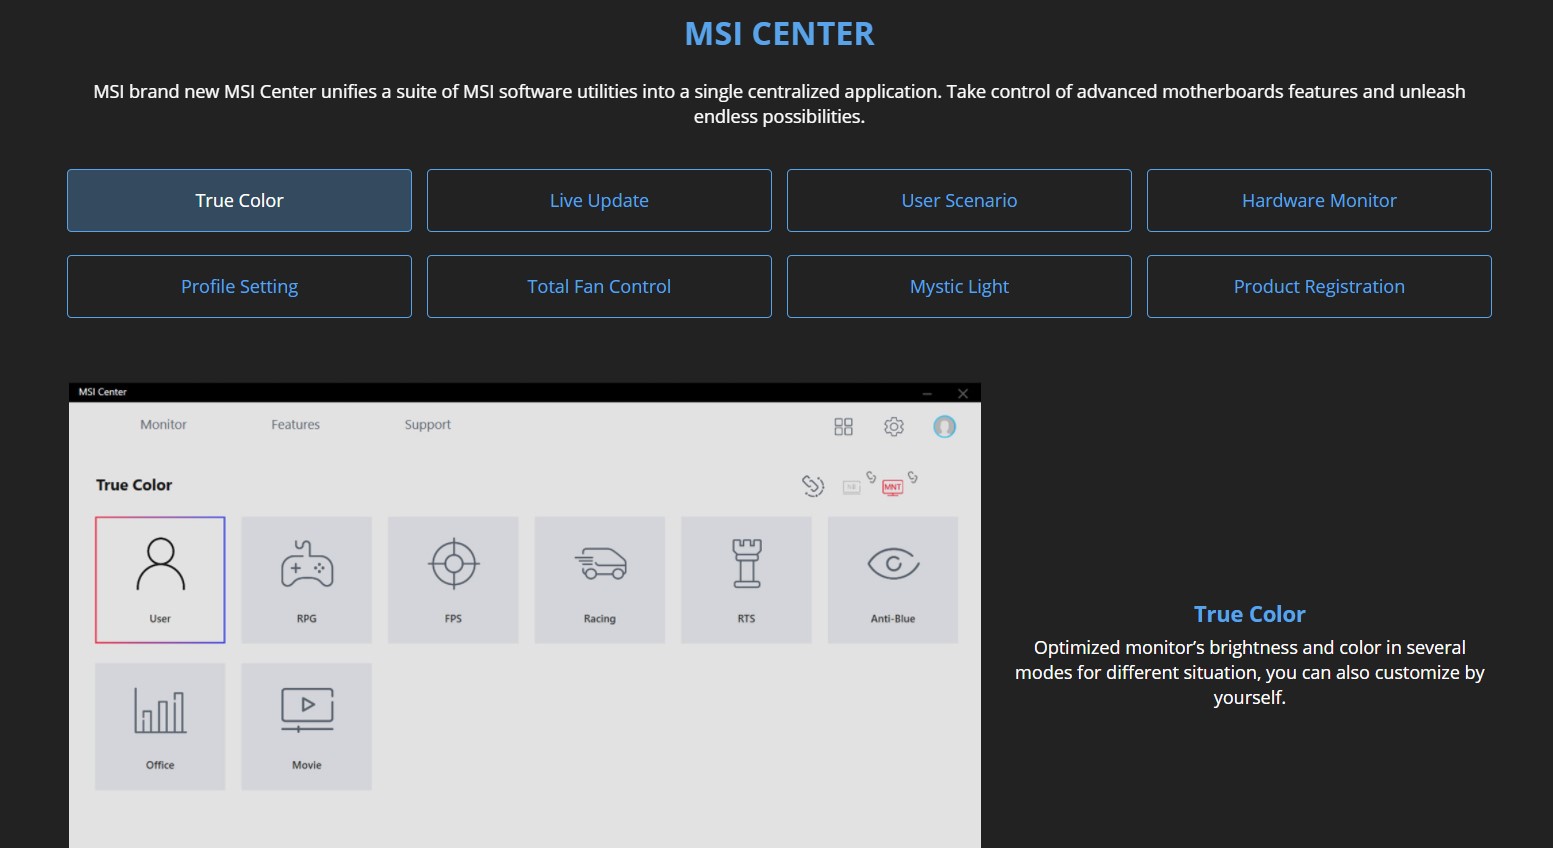Click the dashed sync link icon
Viewport: 1553px width, 848px height.
813,486
